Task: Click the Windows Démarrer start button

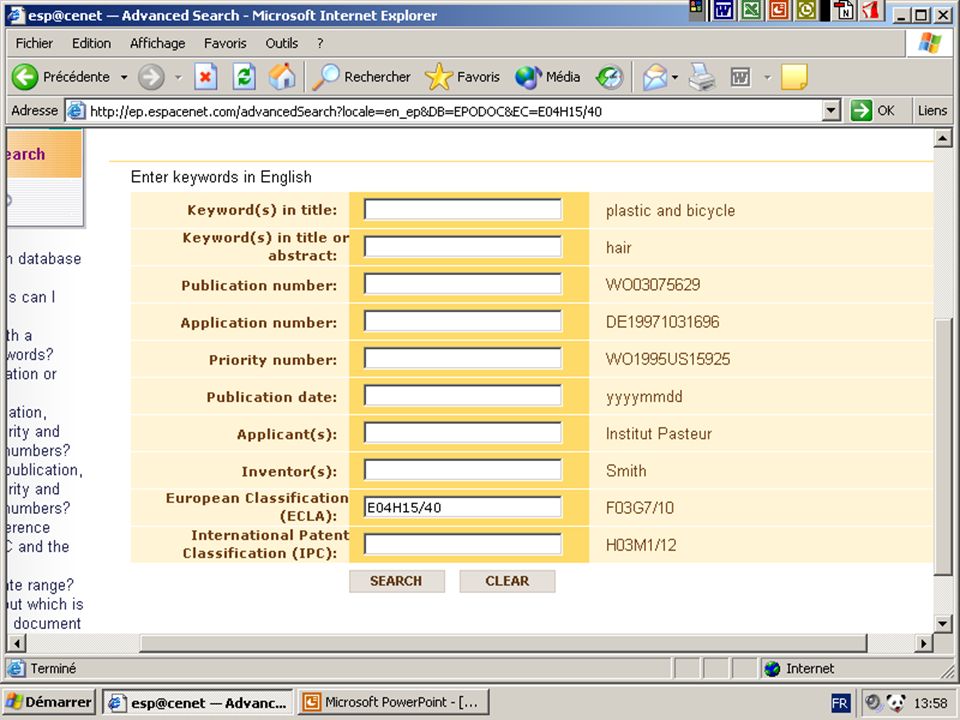Action: [49, 702]
